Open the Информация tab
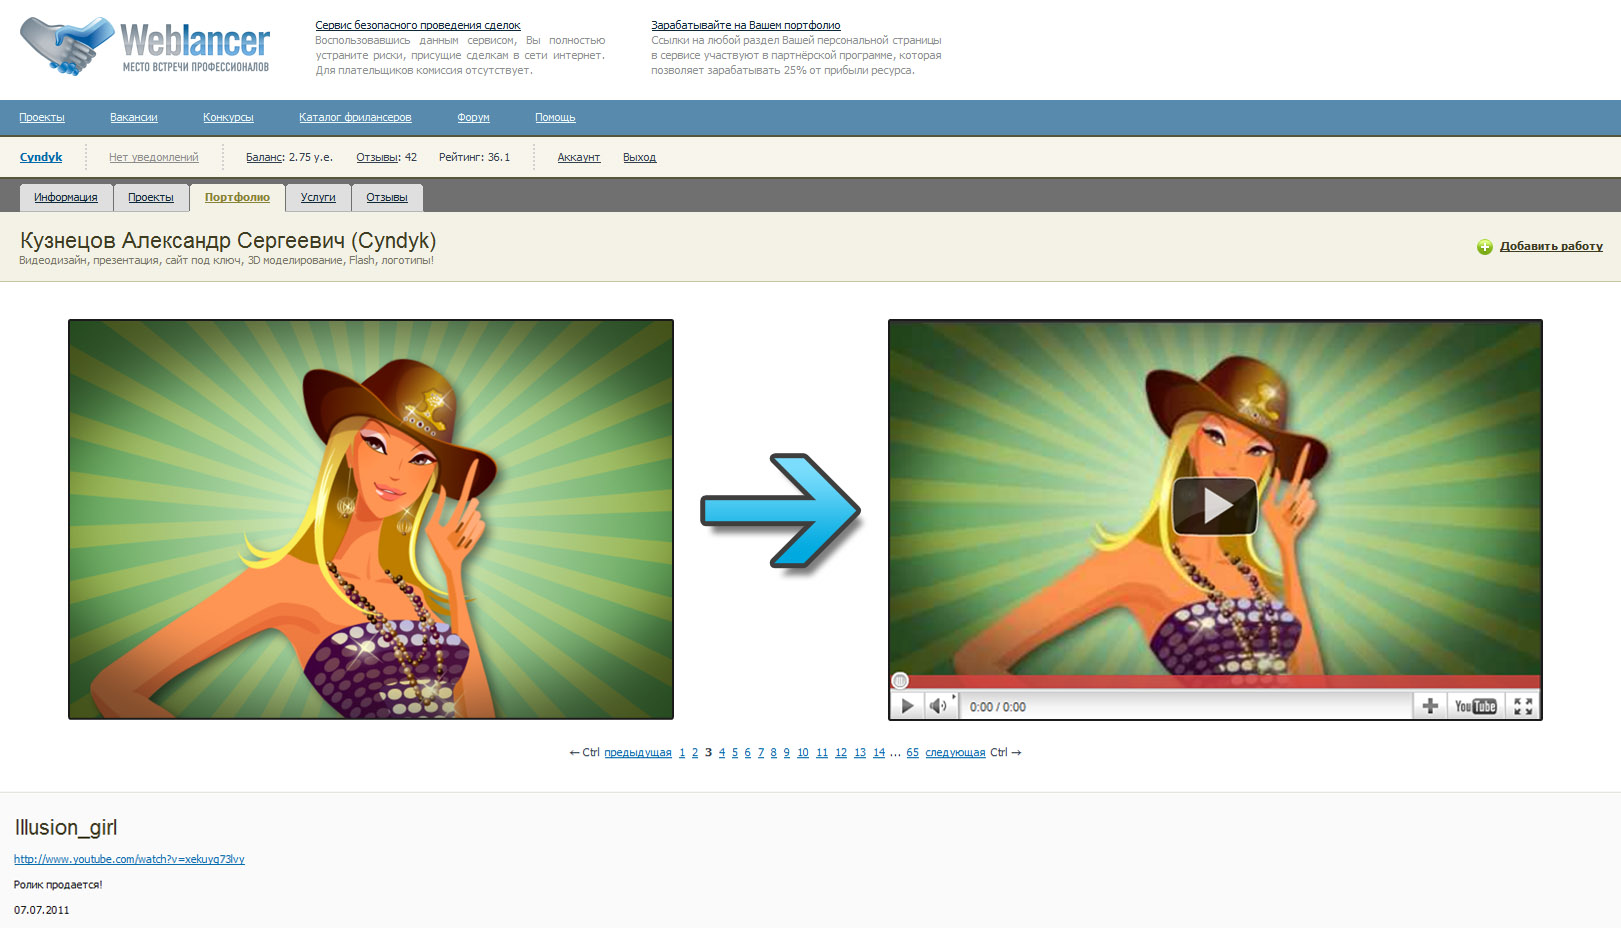This screenshot has width=1621, height=928. pos(66,198)
